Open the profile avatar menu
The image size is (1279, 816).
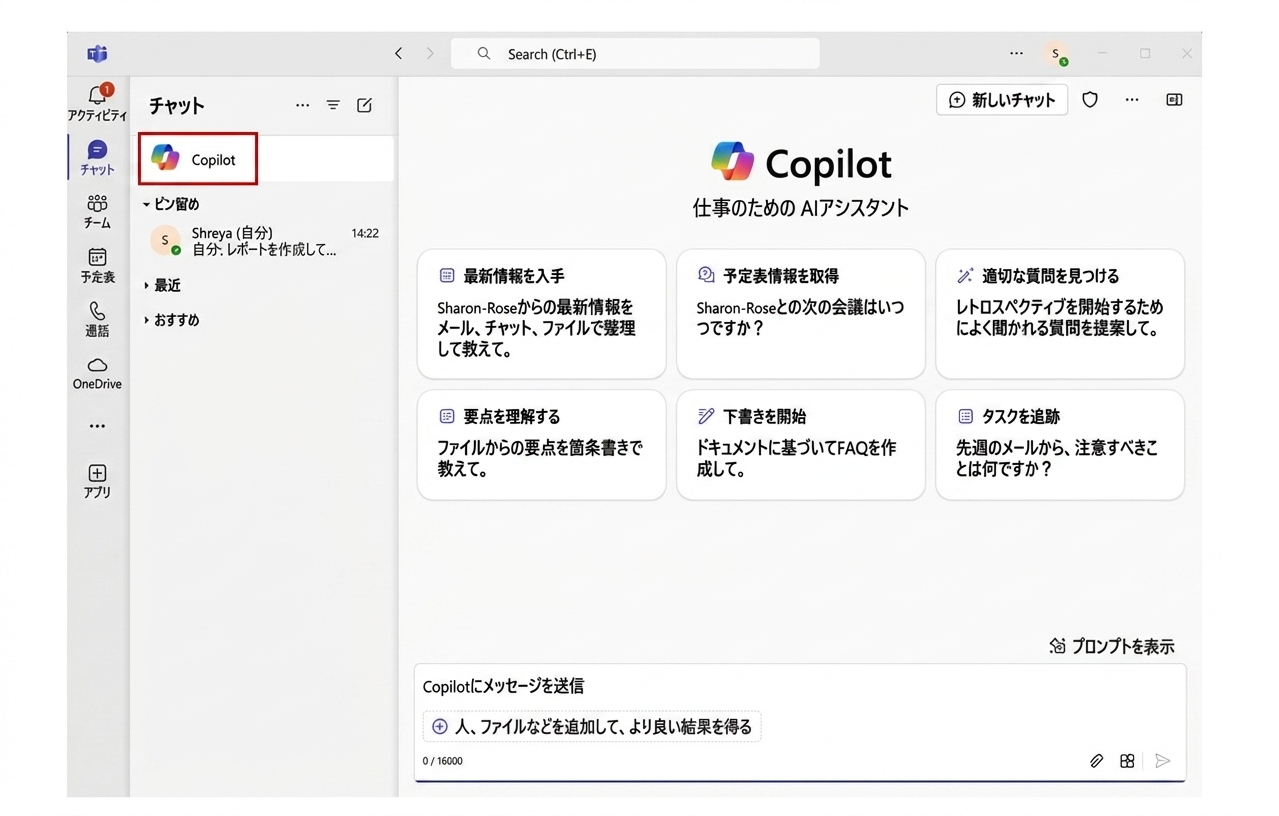(1055, 54)
